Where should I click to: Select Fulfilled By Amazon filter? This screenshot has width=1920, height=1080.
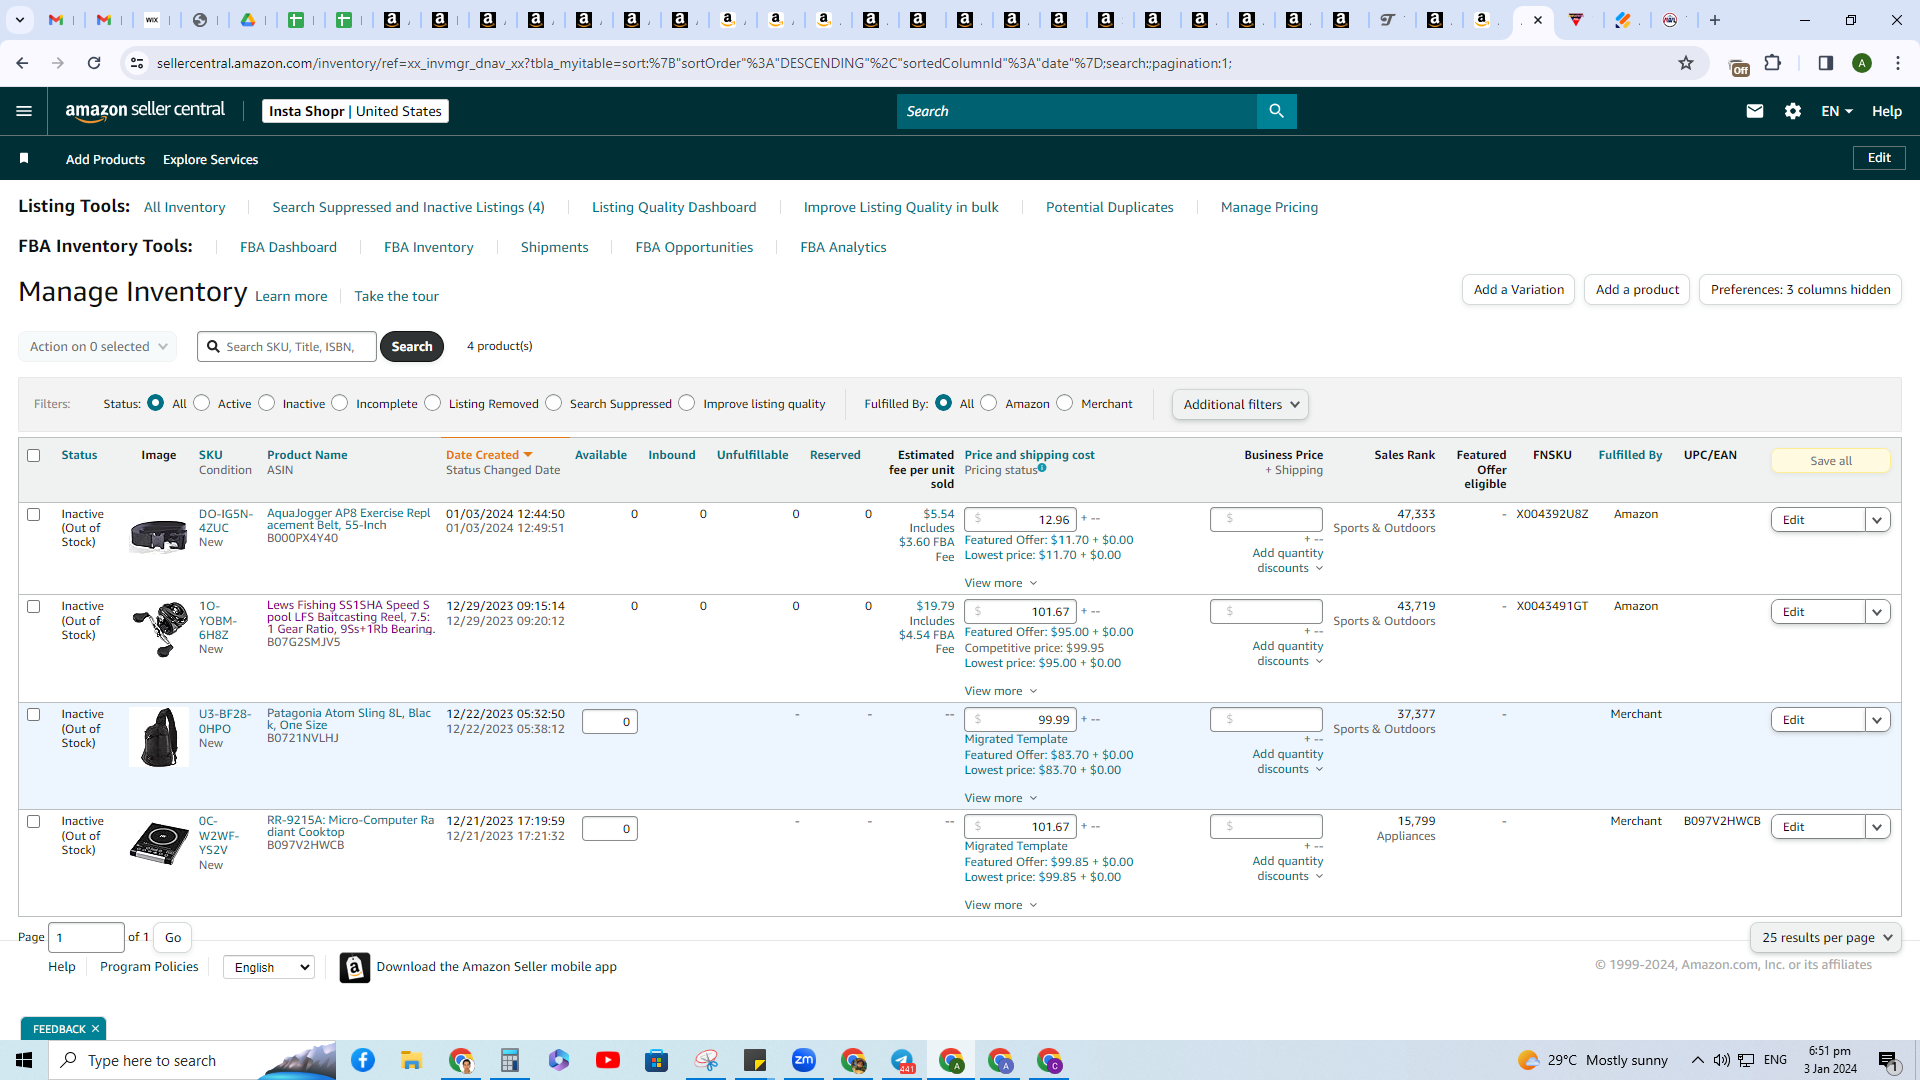[988, 403]
